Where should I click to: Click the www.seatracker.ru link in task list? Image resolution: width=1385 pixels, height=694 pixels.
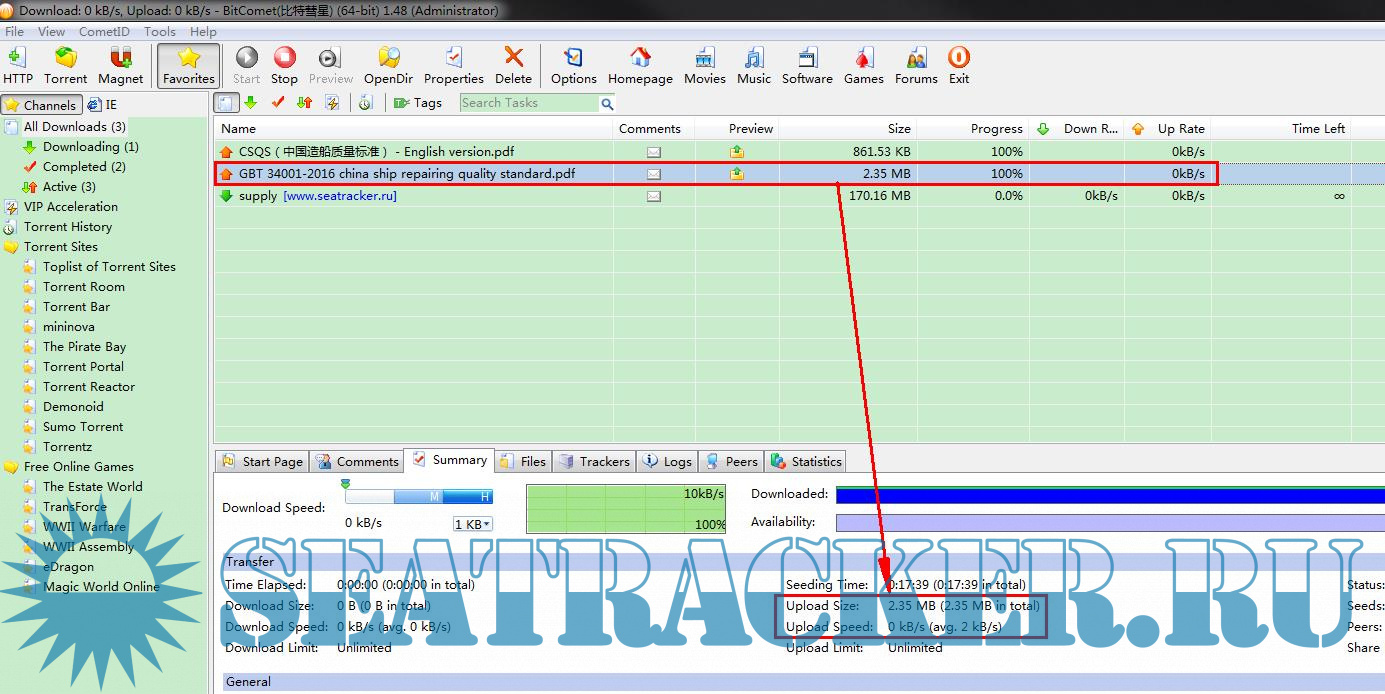[x=340, y=196]
